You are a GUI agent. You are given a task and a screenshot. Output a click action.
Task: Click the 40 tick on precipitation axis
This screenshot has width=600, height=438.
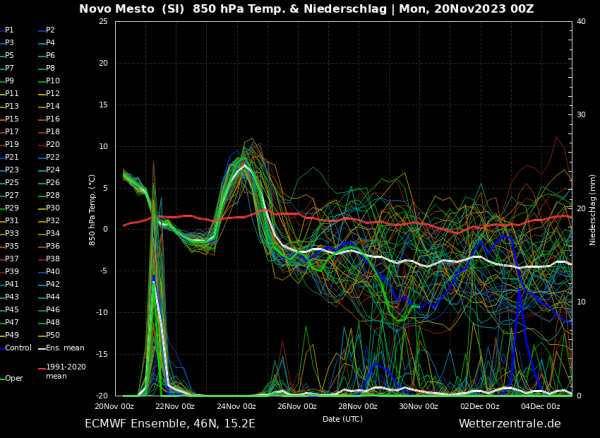[581, 21]
